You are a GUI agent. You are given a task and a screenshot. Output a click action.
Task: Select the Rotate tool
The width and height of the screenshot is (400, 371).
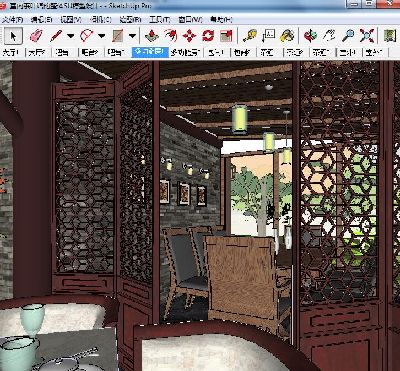(x=208, y=36)
